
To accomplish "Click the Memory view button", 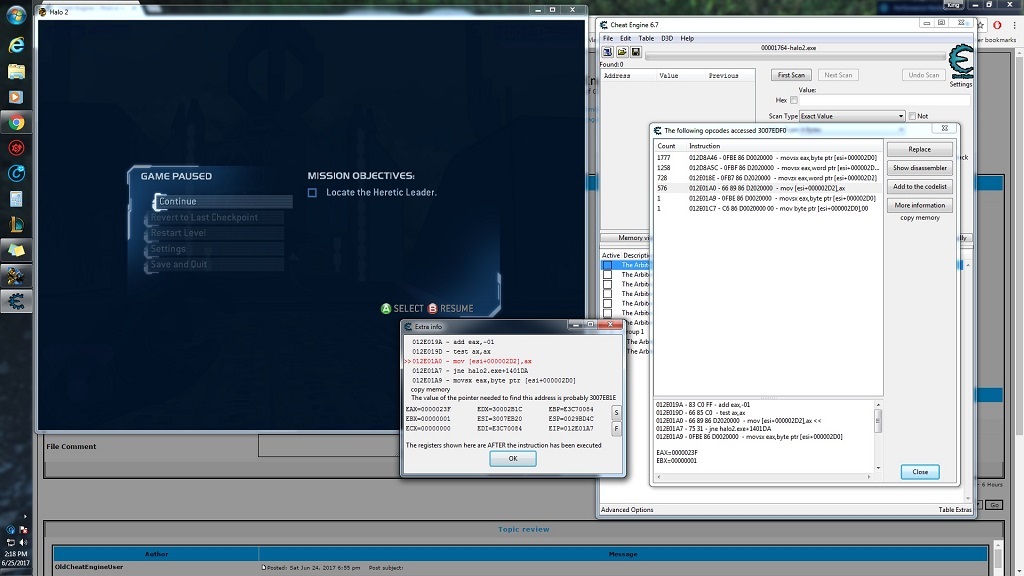I will pos(626,238).
